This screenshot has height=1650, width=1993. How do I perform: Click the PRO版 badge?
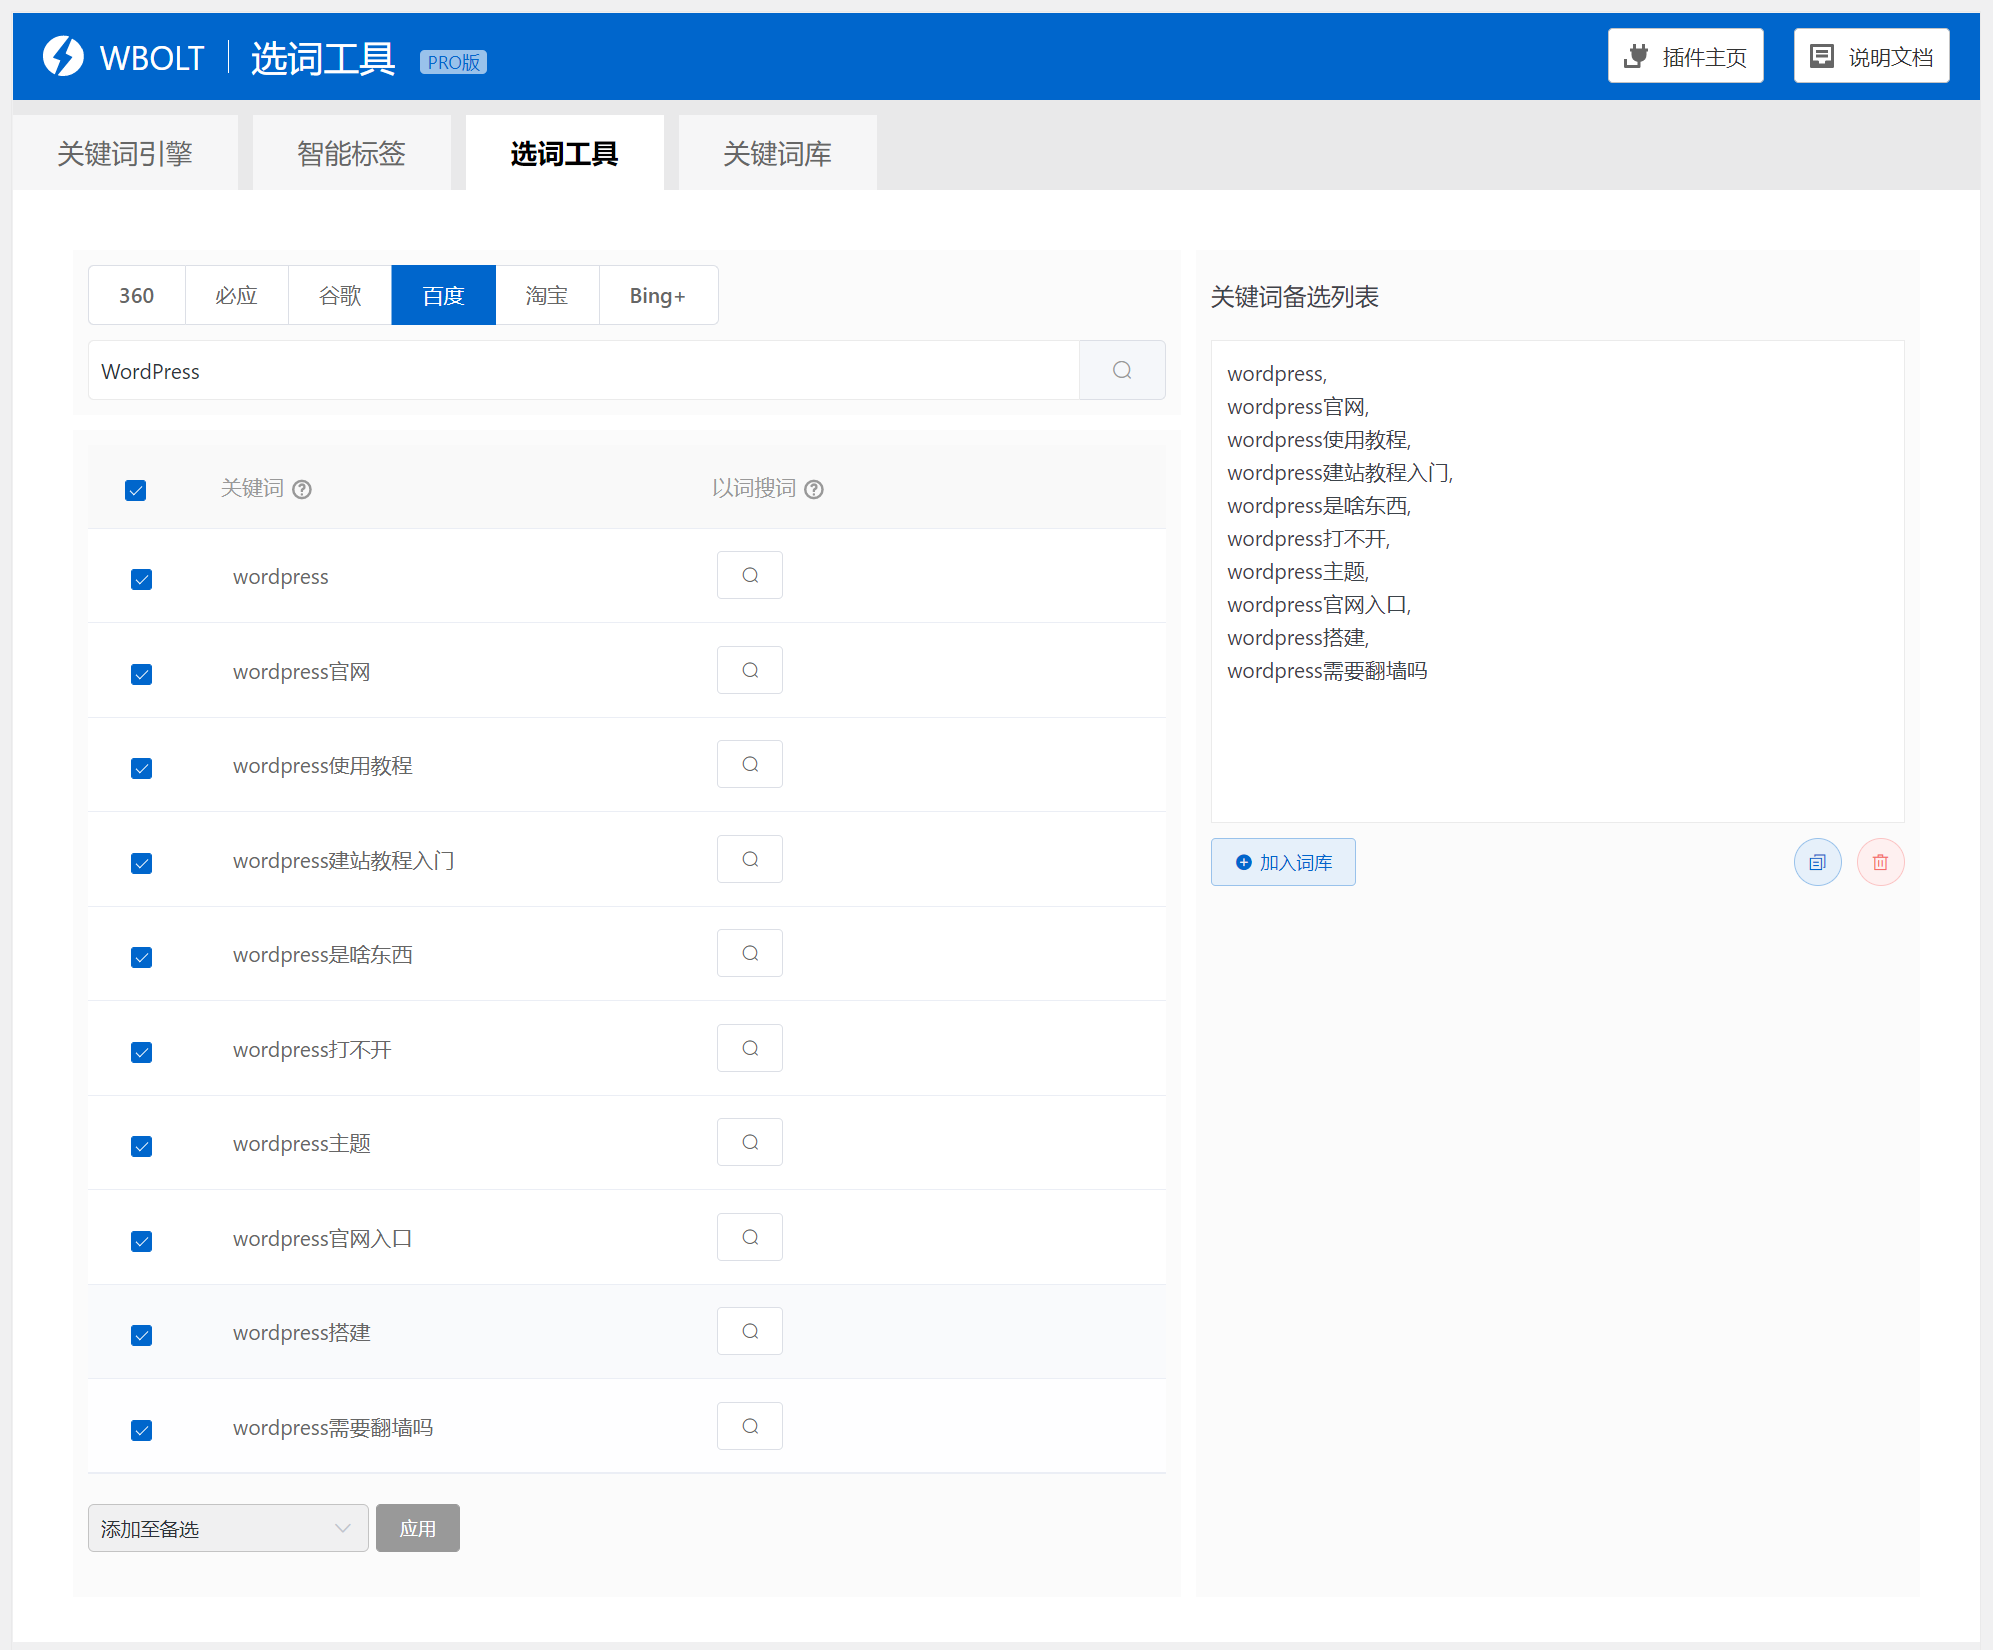pyautogui.click(x=453, y=62)
